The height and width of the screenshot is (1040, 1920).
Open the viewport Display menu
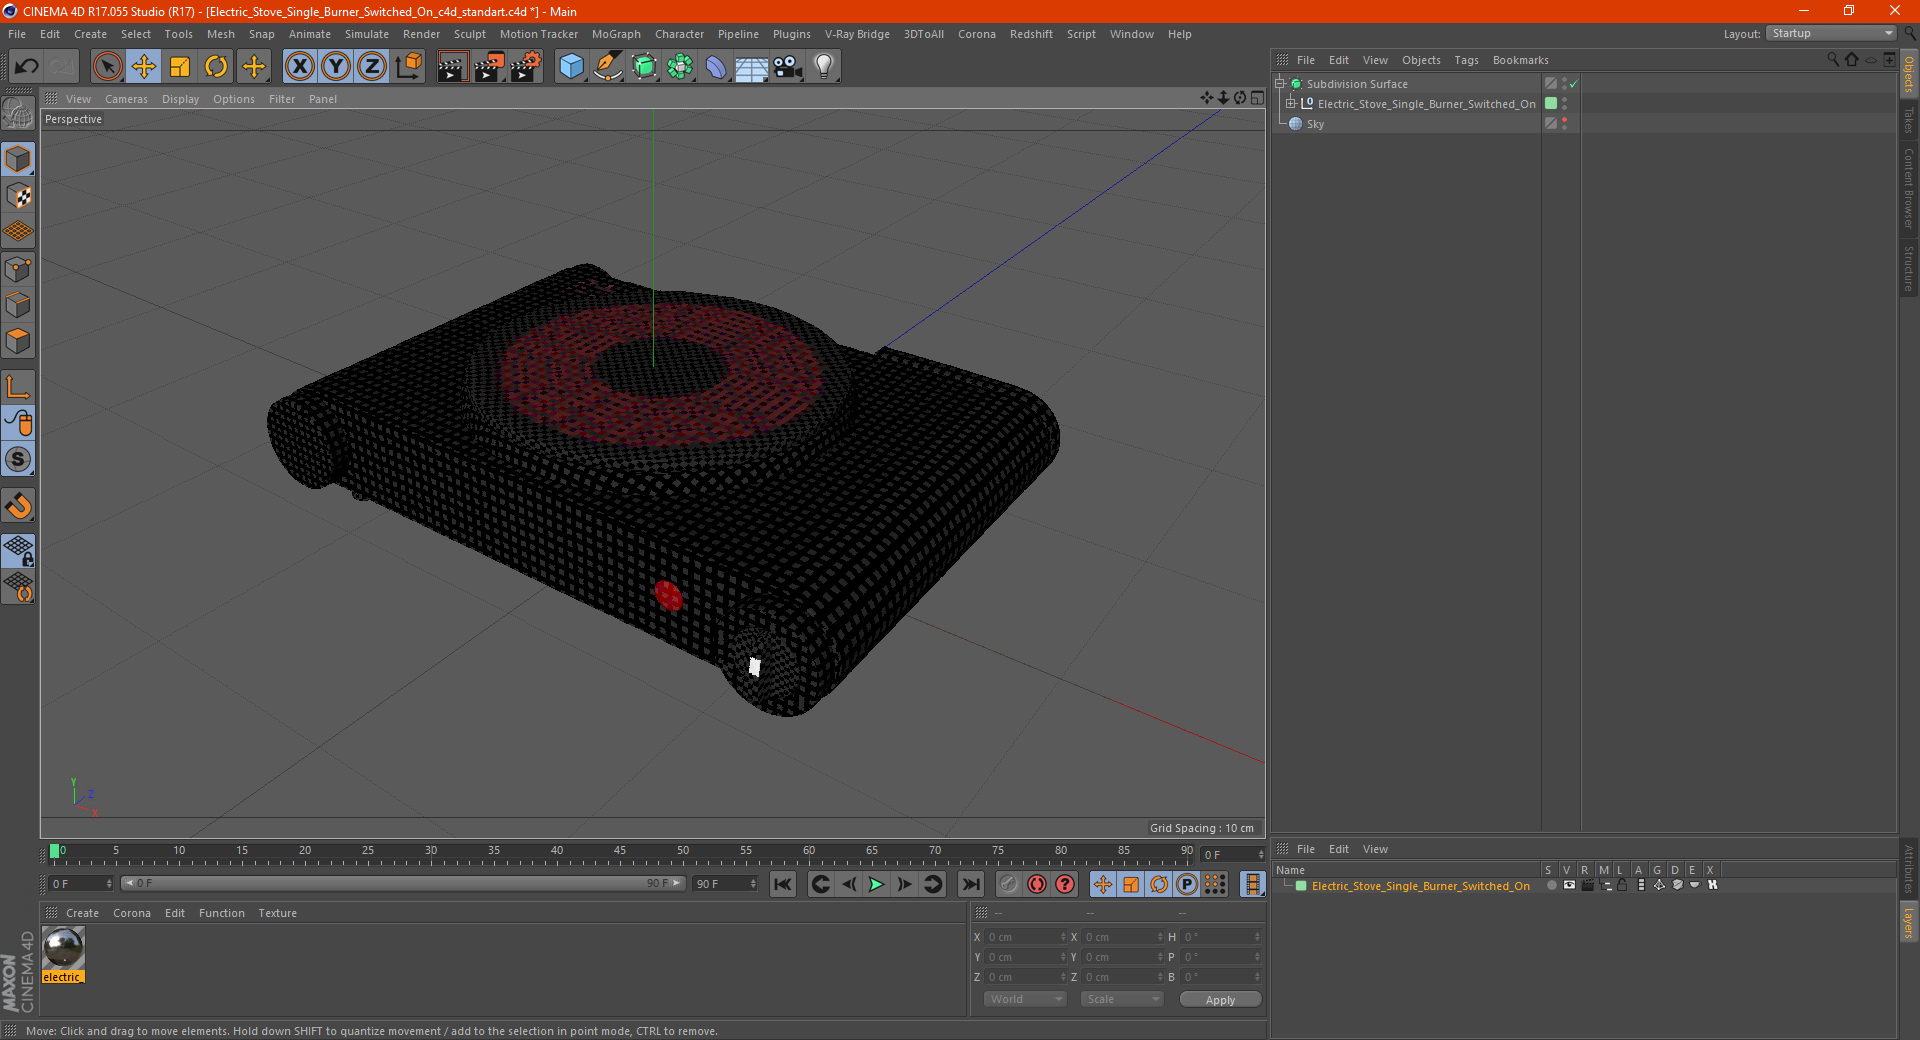[180, 99]
